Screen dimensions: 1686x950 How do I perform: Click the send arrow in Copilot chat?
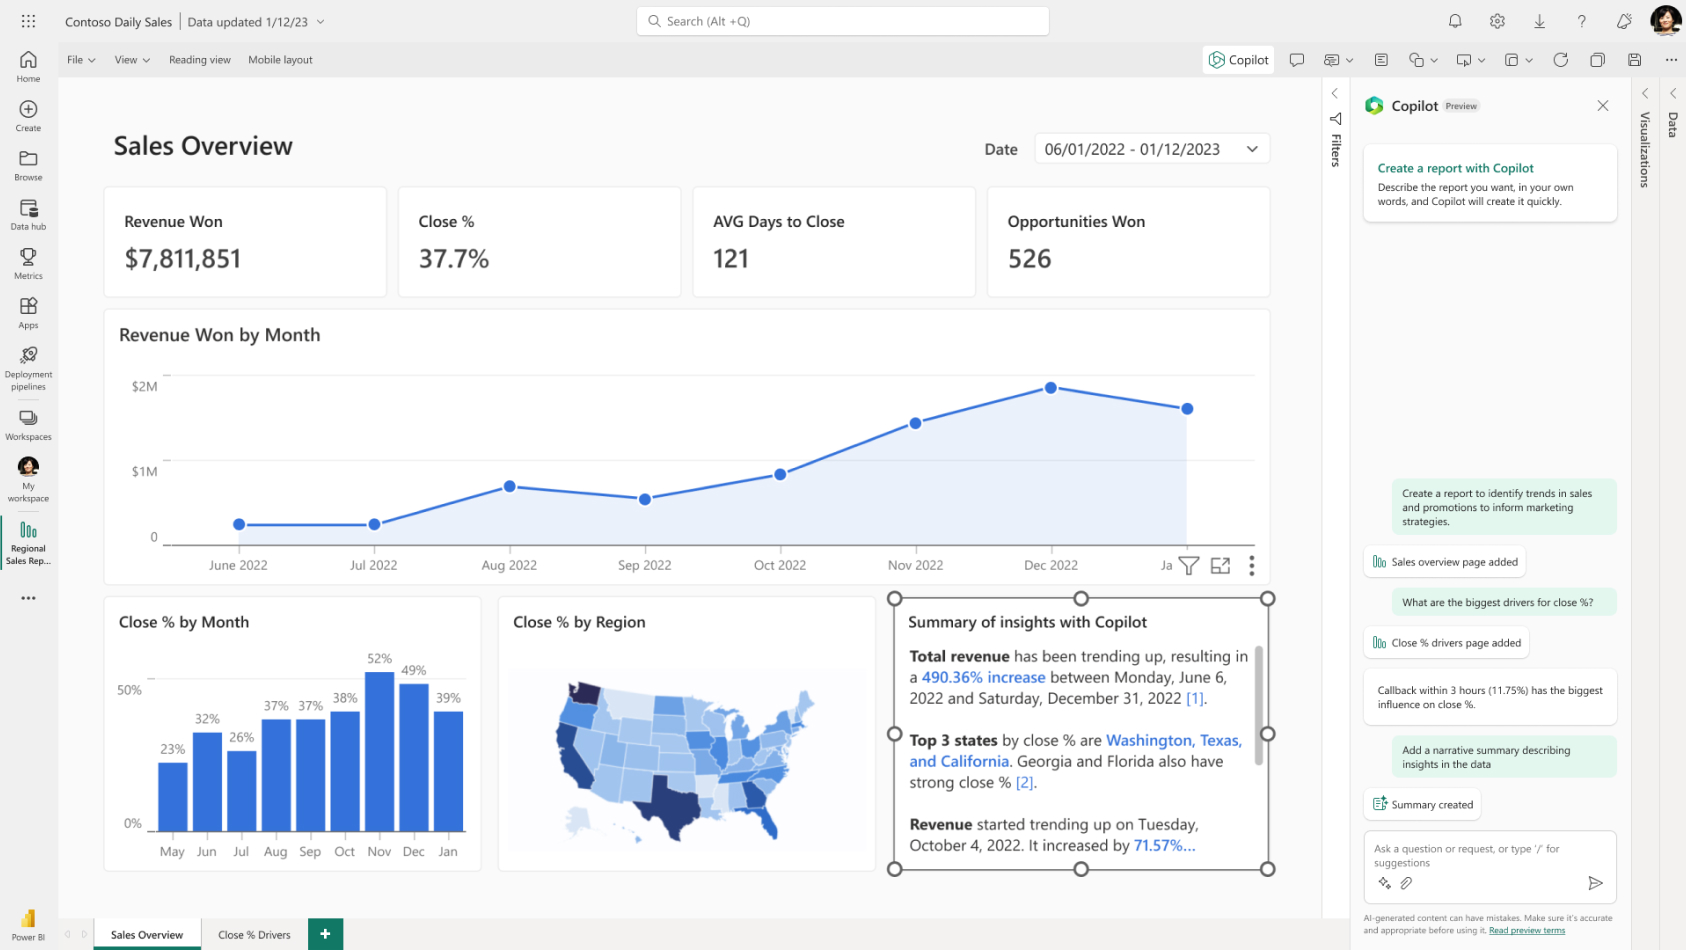[x=1595, y=883]
